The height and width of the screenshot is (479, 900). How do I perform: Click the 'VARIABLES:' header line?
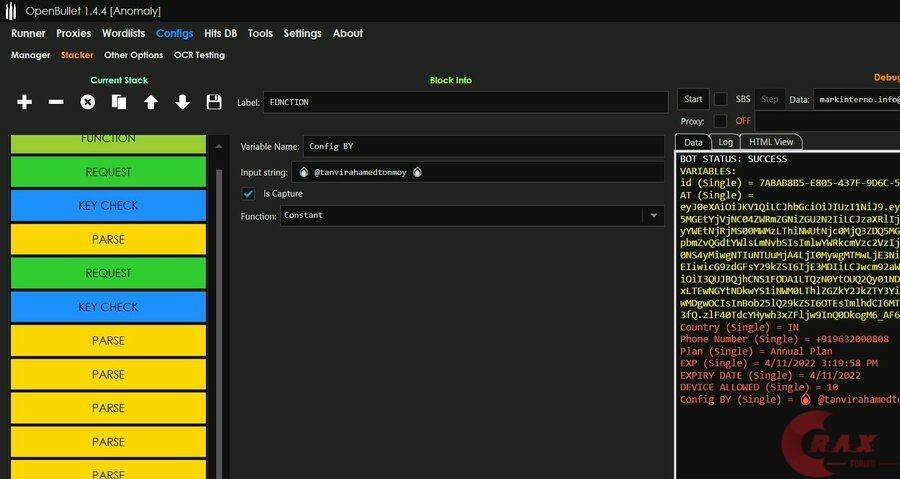click(x=708, y=171)
